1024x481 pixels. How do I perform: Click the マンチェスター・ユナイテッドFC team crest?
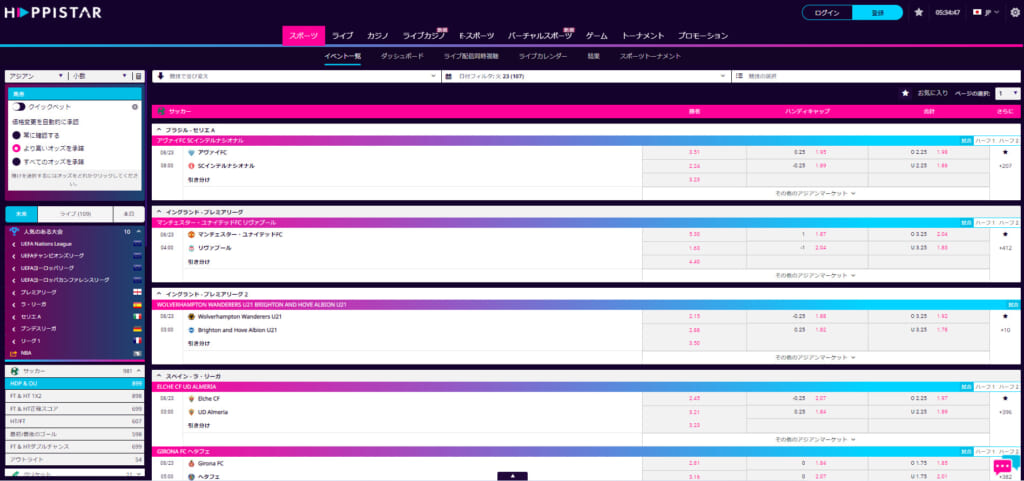[191, 234]
